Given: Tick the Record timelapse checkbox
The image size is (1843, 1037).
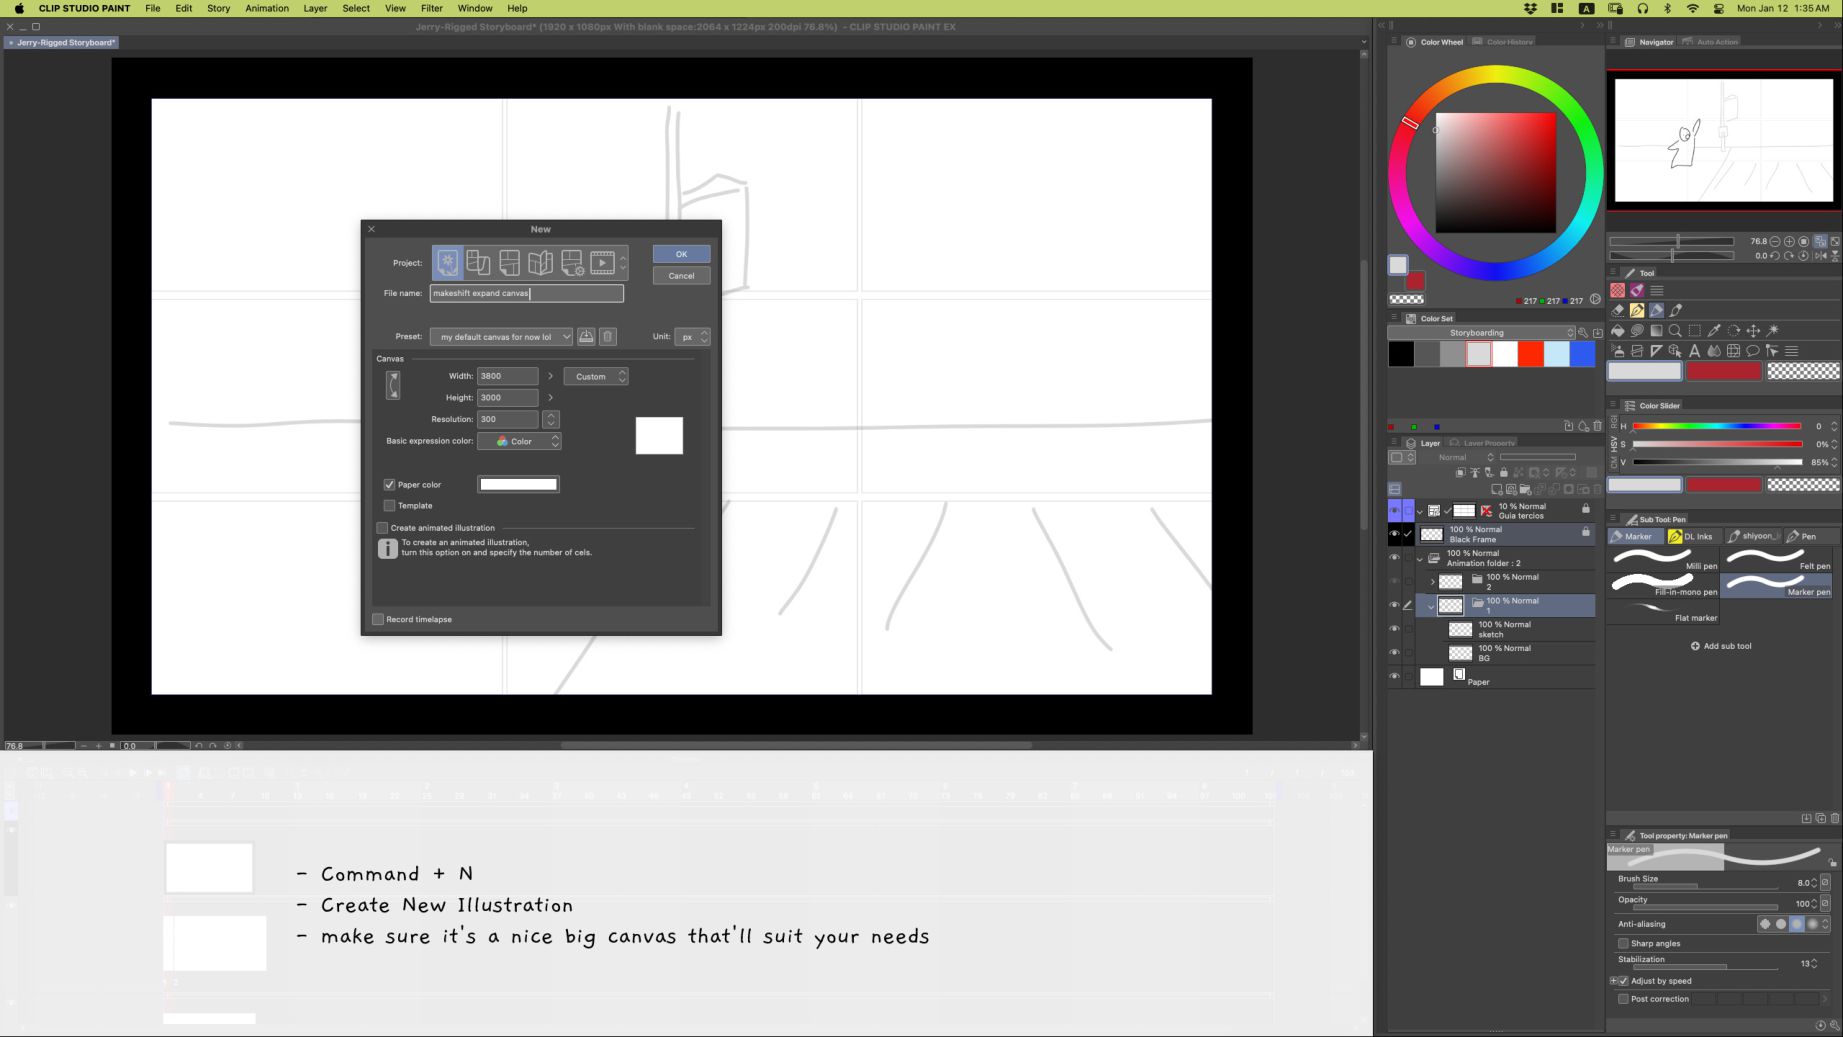Looking at the screenshot, I should coord(378,620).
